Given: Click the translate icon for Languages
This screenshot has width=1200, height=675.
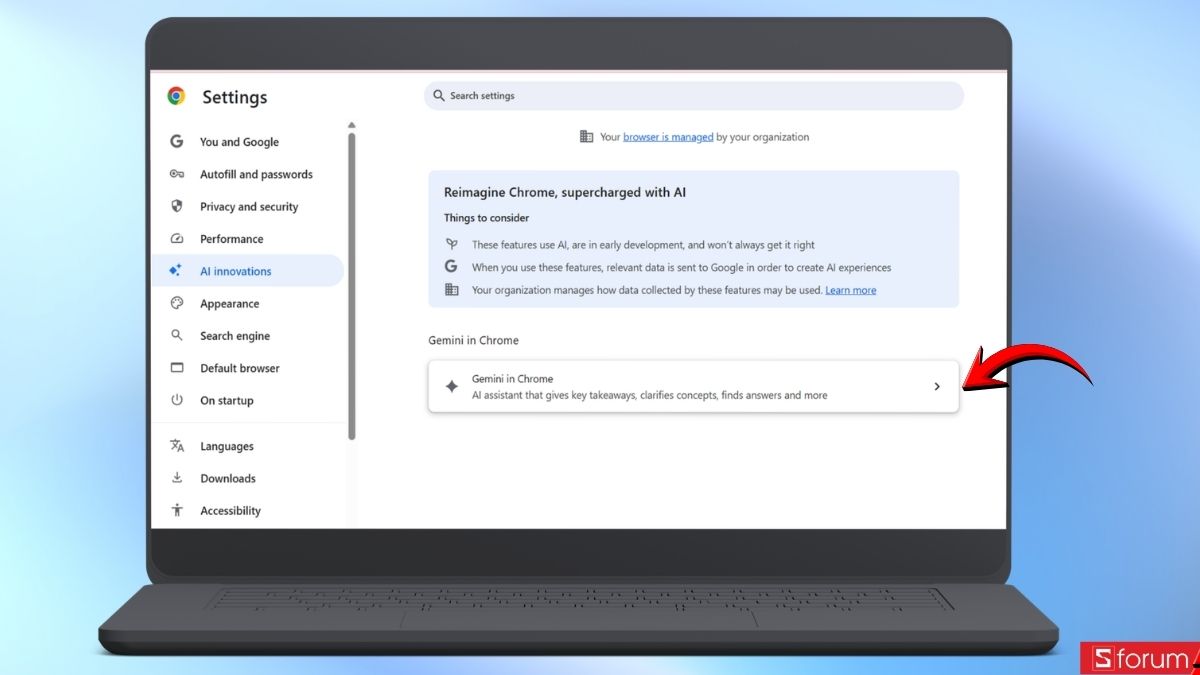Looking at the screenshot, I should pyautogui.click(x=177, y=446).
